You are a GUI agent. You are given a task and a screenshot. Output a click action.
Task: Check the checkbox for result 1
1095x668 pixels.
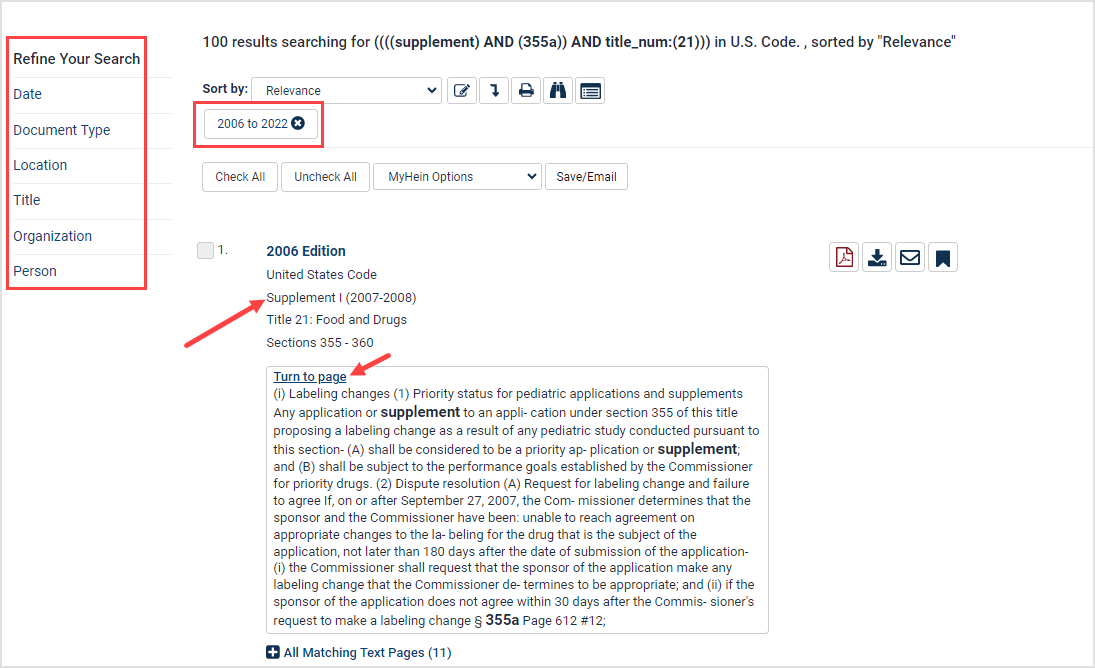tap(205, 250)
